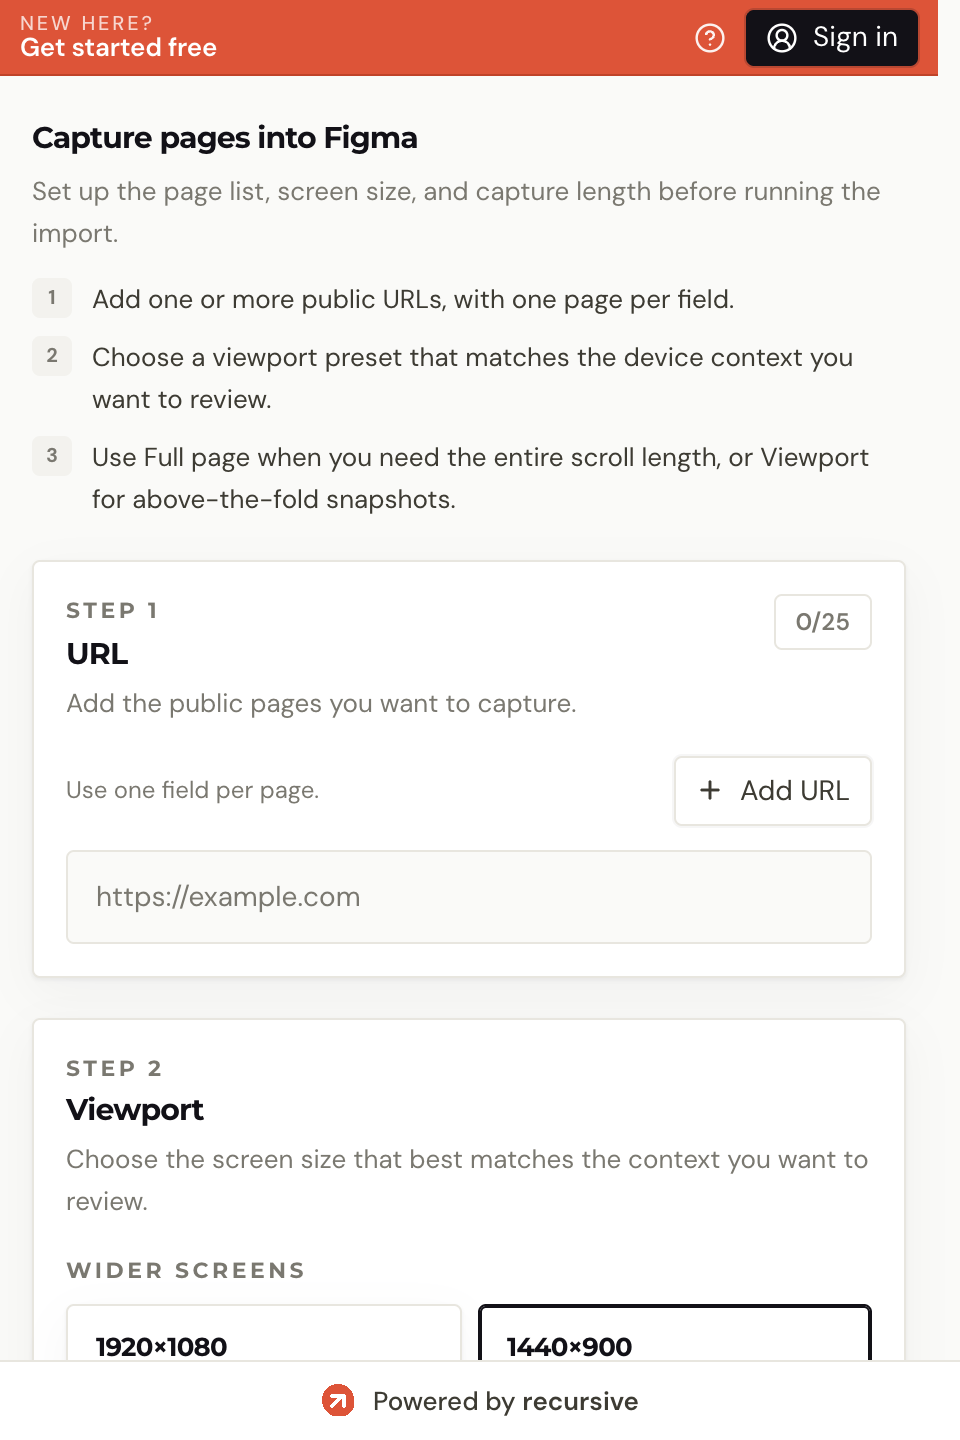Click the user avatar icon beside Sign in
This screenshot has width=960, height=1440.
[782, 38]
